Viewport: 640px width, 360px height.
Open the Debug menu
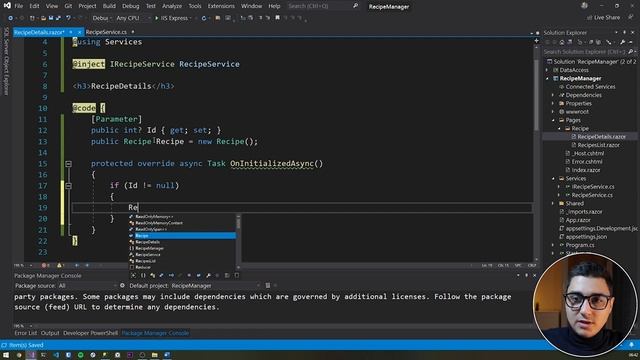click(x=131, y=6)
